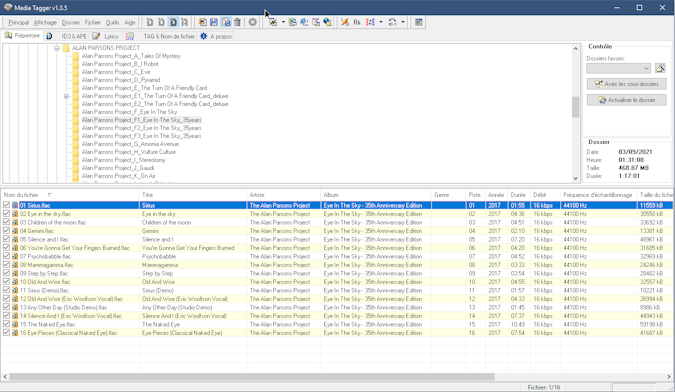
Task: Toggle checkbox for 11 Sirius (Demo).flac
Action: [x=6, y=290]
